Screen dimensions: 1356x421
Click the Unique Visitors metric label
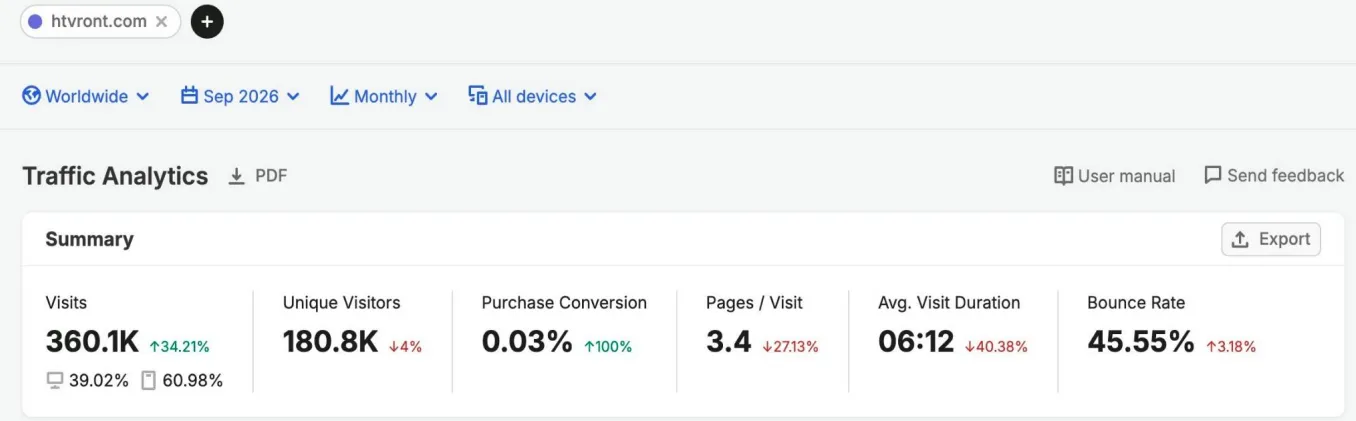(x=341, y=303)
